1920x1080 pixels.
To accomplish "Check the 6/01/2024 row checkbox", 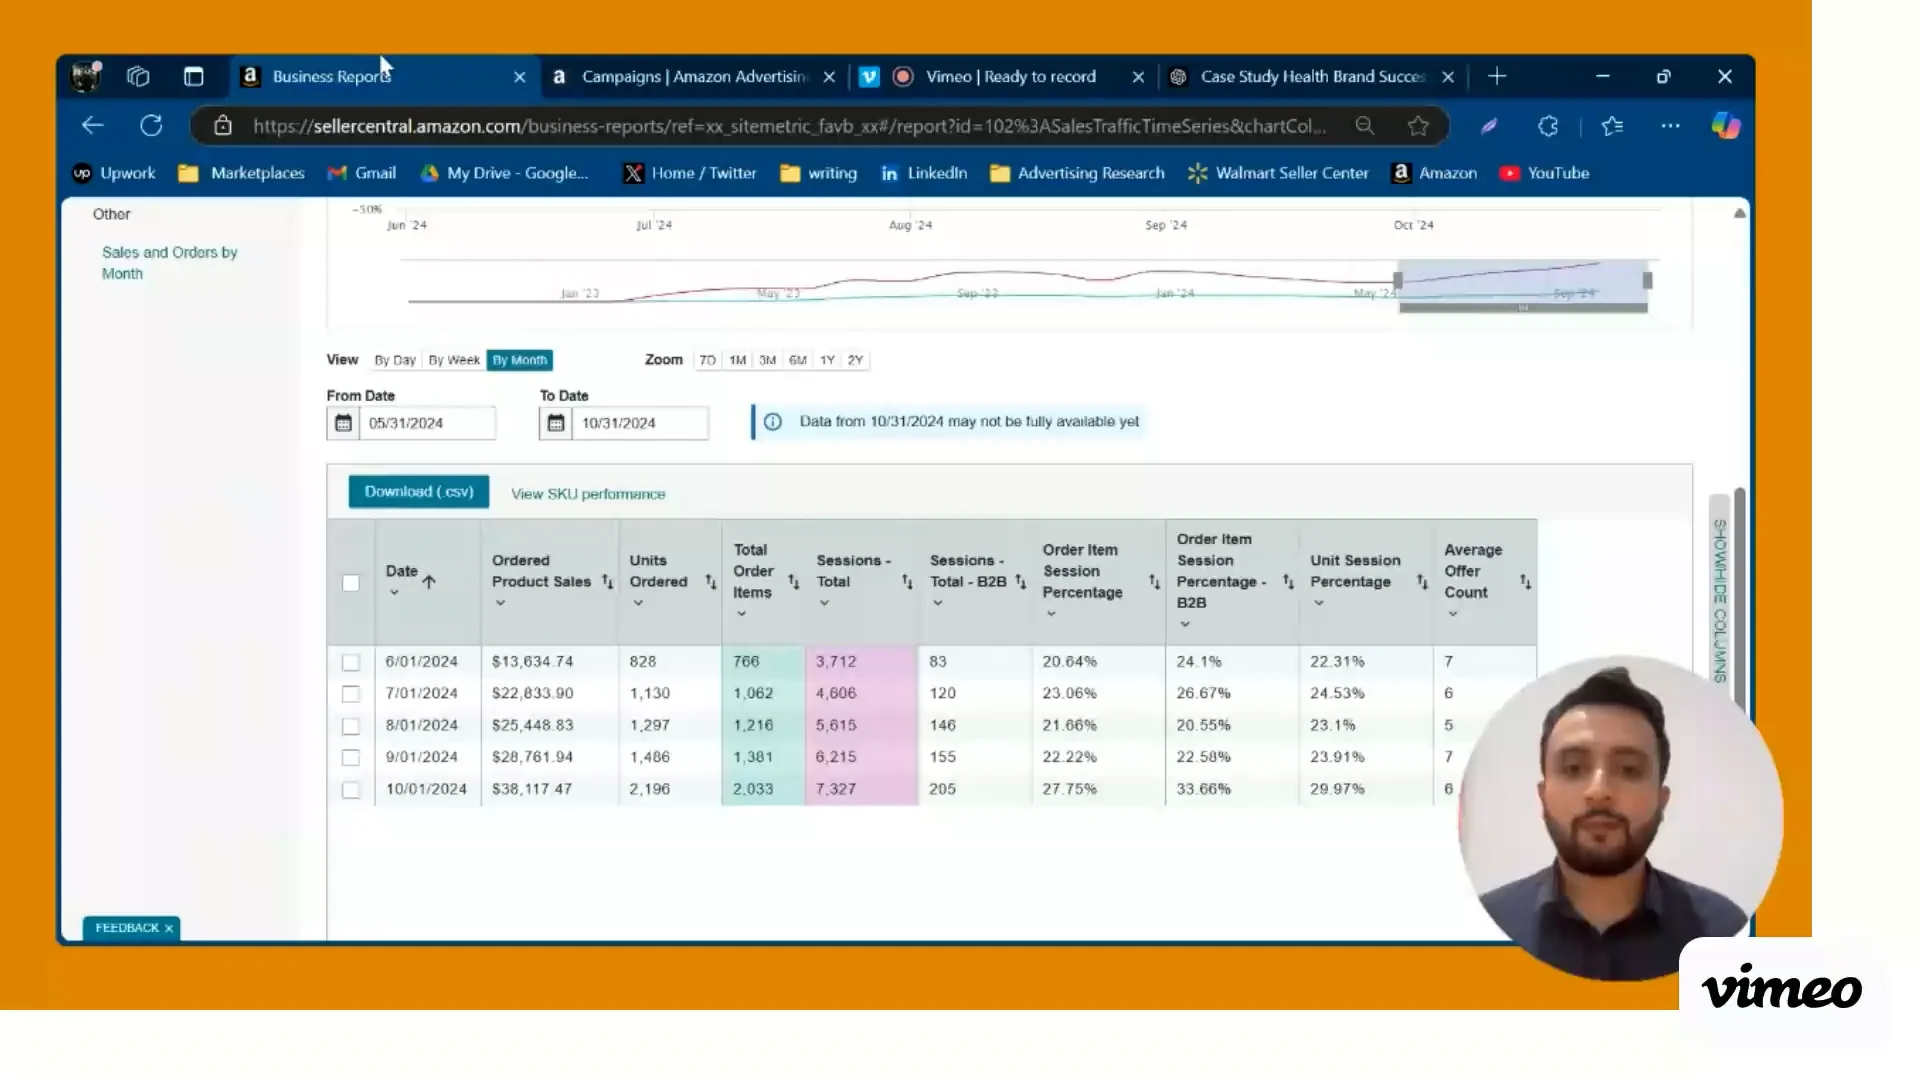I will [351, 662].
